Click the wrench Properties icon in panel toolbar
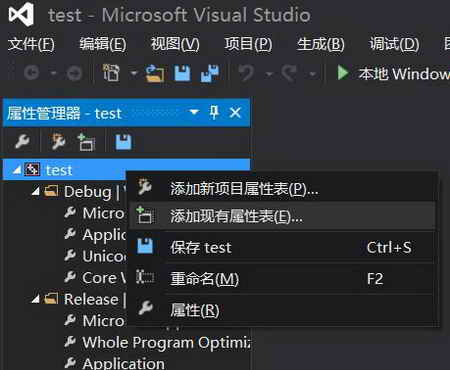 coord(22,142)
